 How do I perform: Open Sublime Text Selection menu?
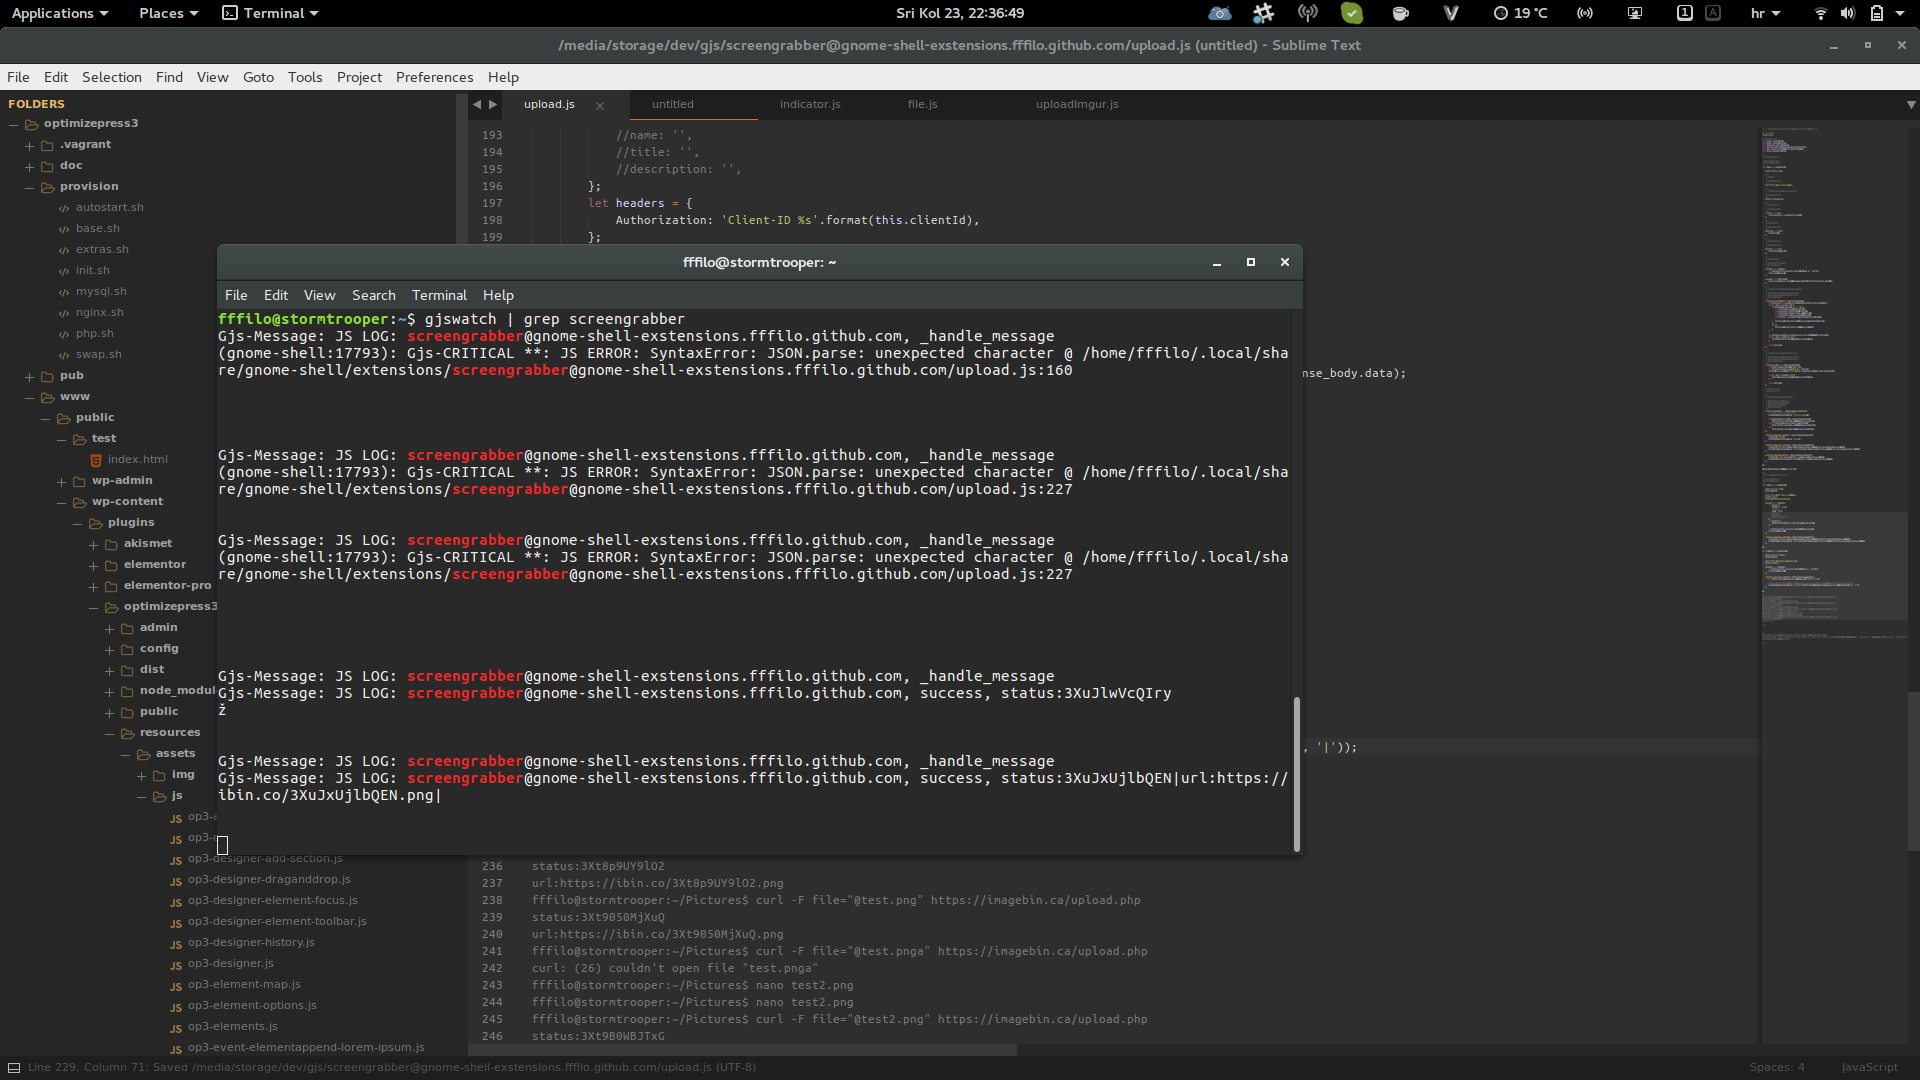coord(112,77)
